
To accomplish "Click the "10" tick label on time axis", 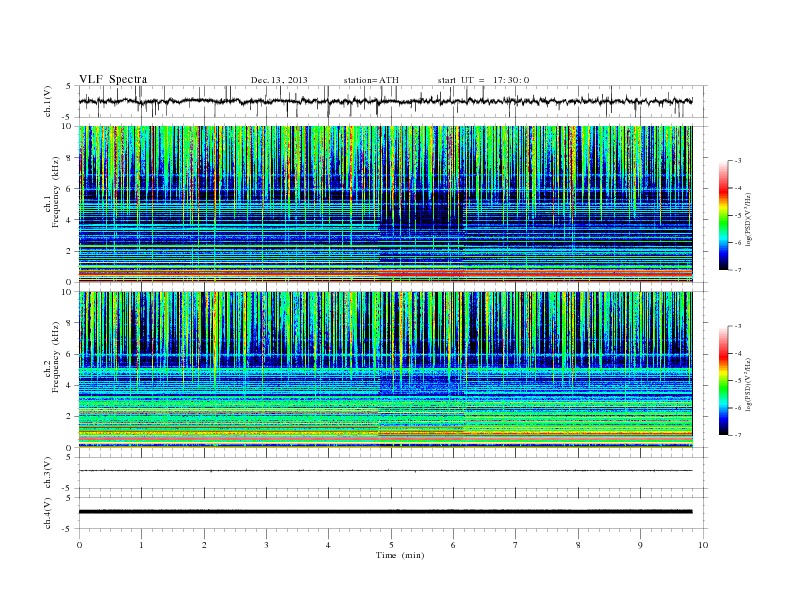I will (703, 545).
